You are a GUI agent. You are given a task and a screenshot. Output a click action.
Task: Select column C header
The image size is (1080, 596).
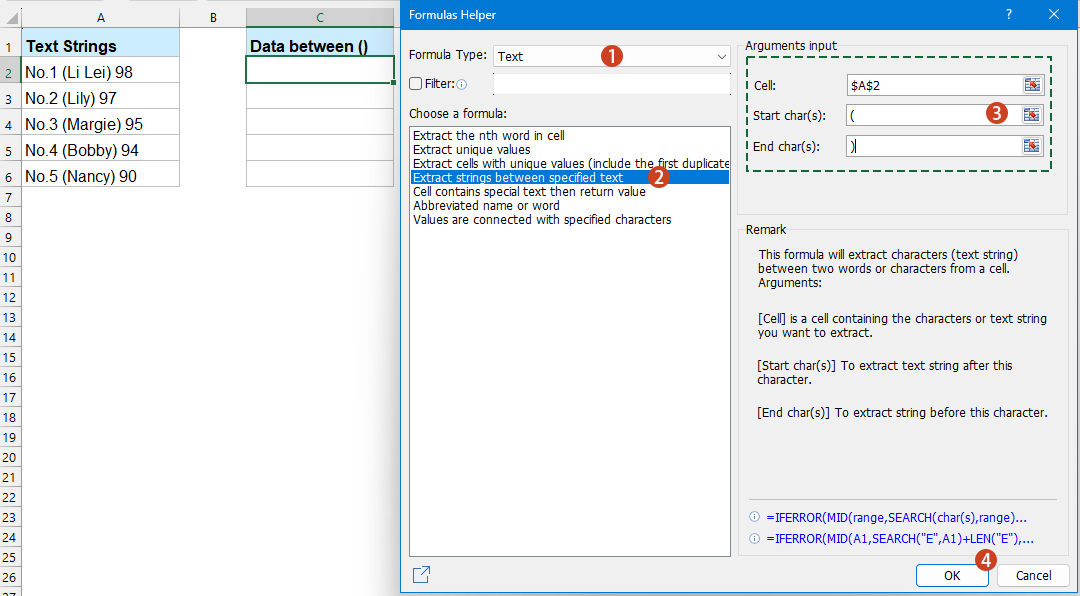pos(319,17)
